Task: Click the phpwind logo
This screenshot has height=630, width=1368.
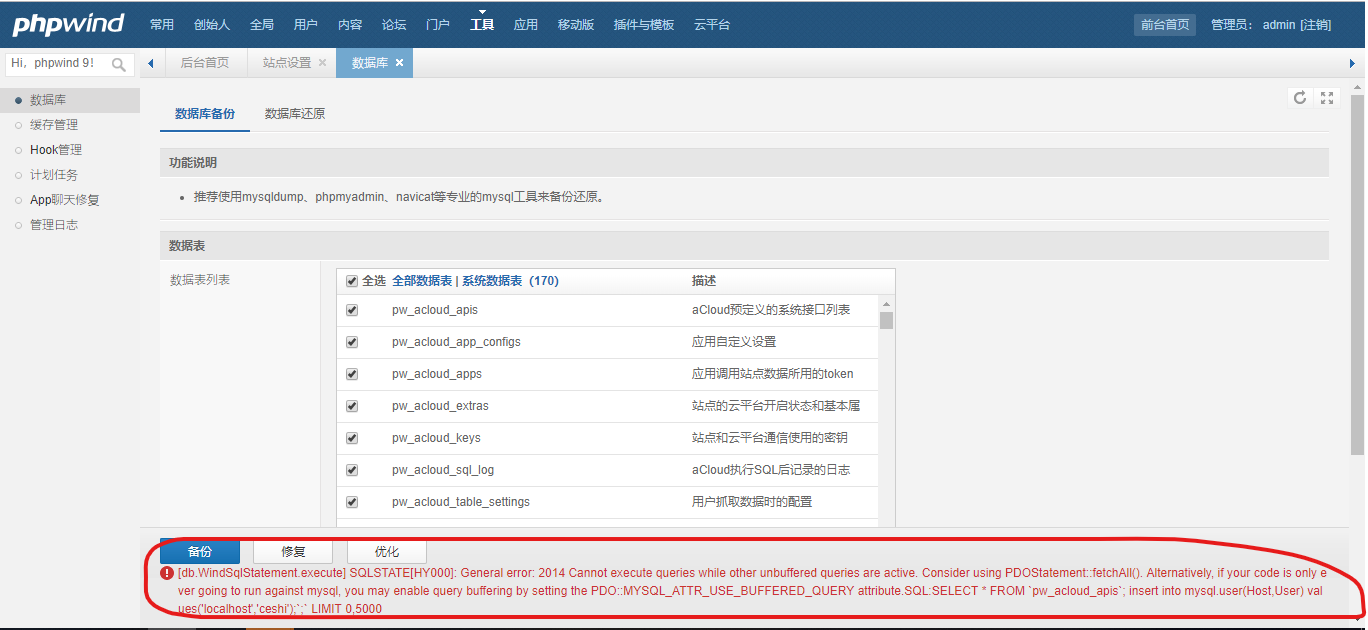Action: pos(66,23)
